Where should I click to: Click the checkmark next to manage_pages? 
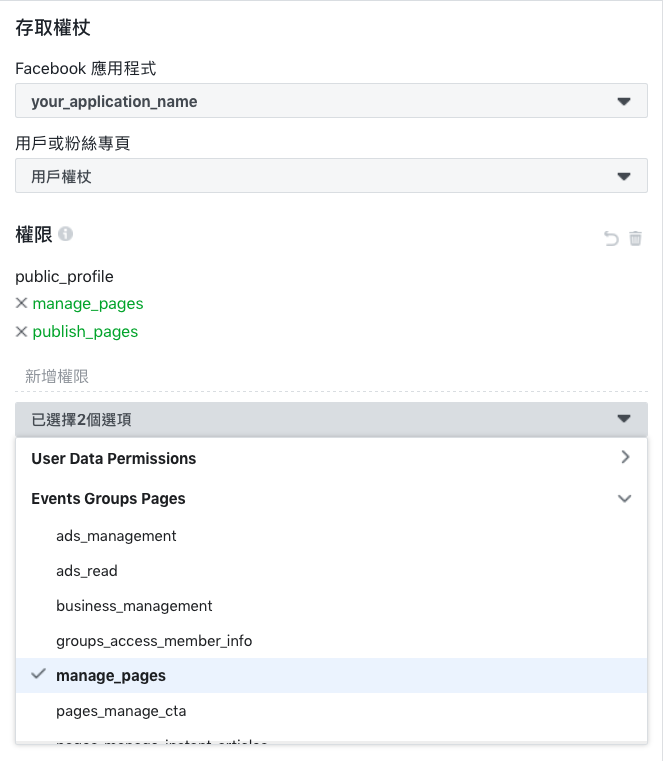click(38, 674)
